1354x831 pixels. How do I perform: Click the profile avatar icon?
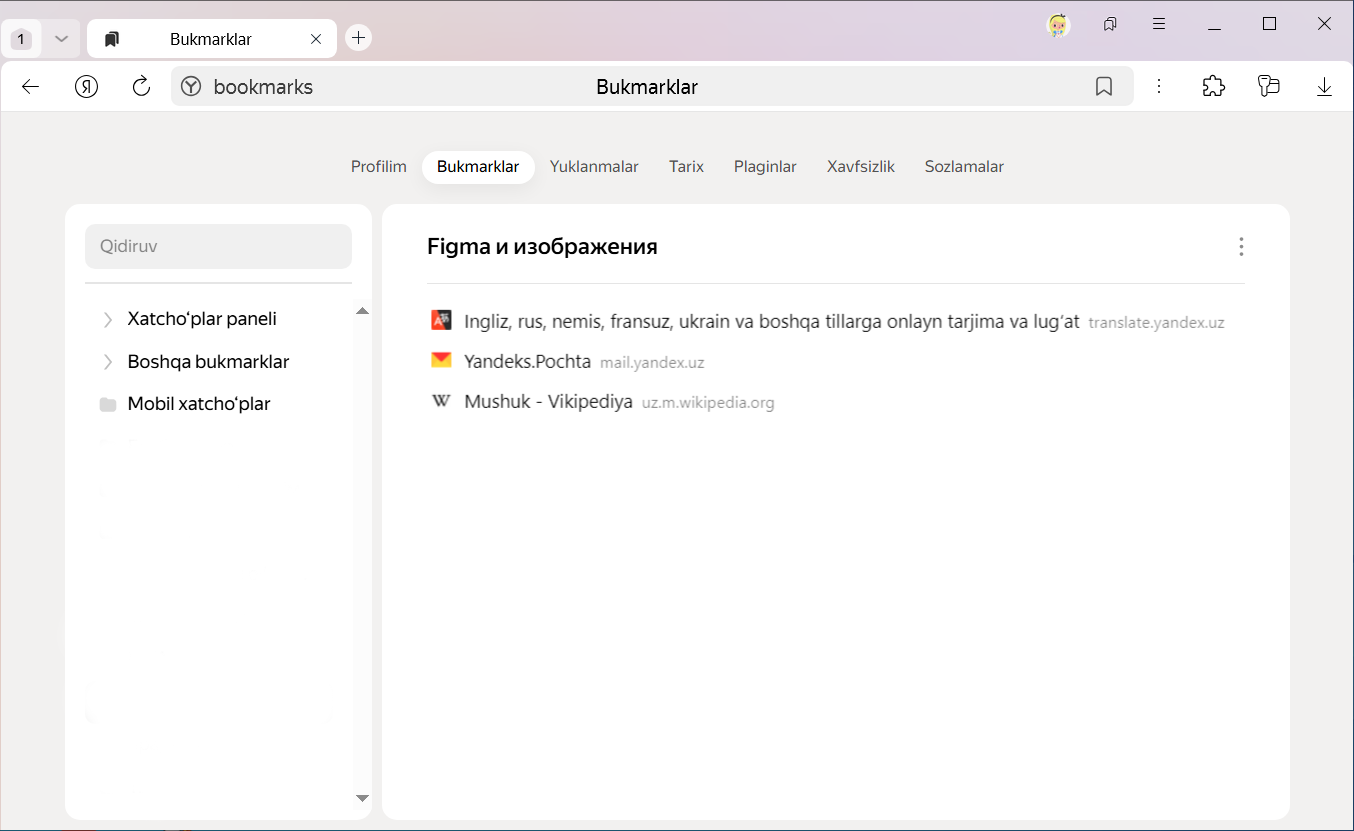coord(1058,25)
